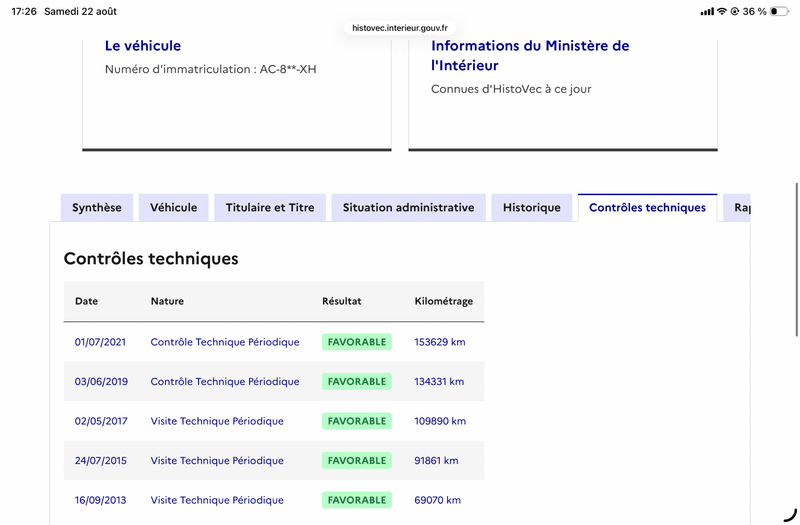Click the FAVORABLE badge for 02/05/2017
This screenshot has height=525, width=800.
pyautogui.click(x=357, y=421)
